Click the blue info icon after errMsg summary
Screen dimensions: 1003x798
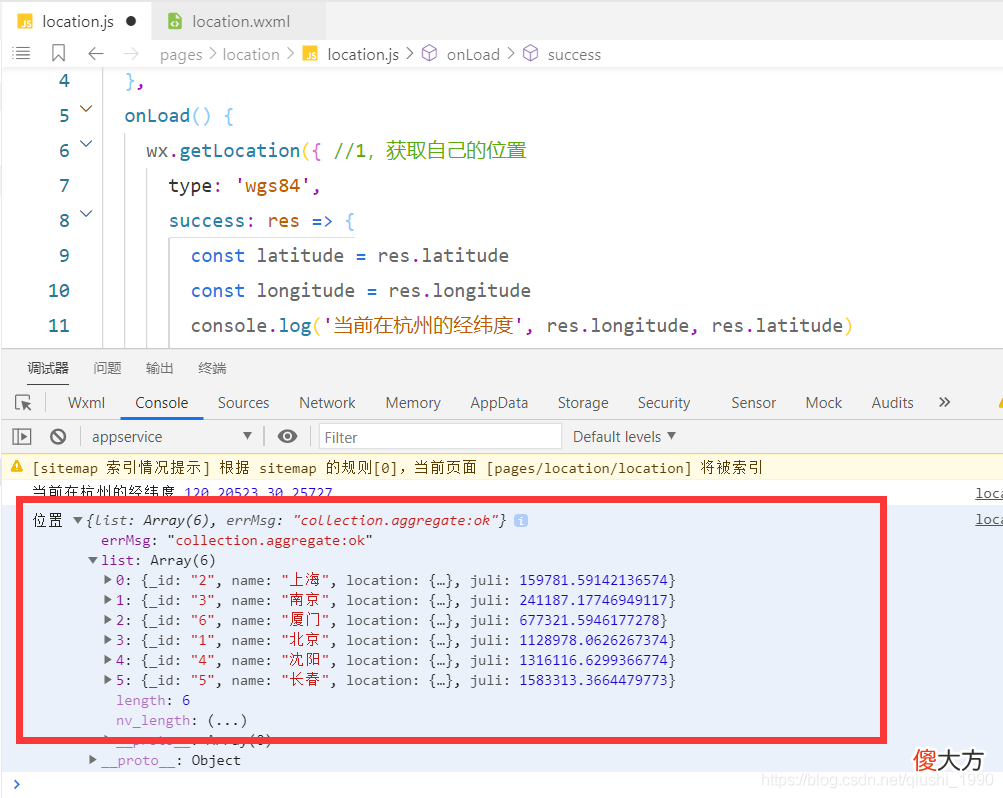(x=521, y=520)
